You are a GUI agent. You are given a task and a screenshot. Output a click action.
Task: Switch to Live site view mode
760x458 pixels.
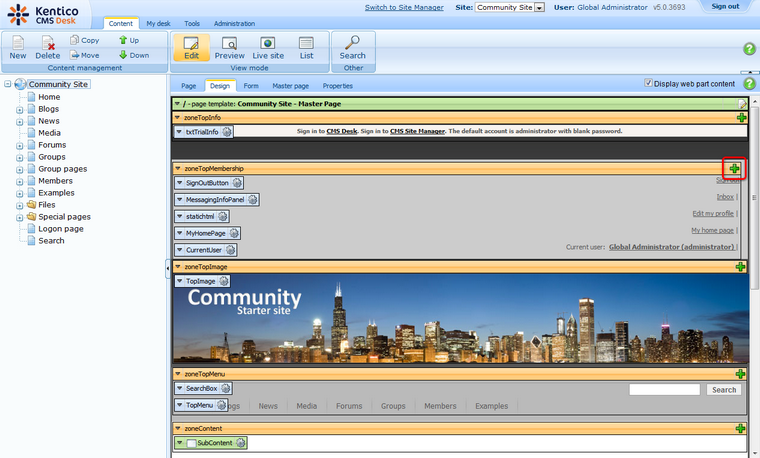pos(268,47)
